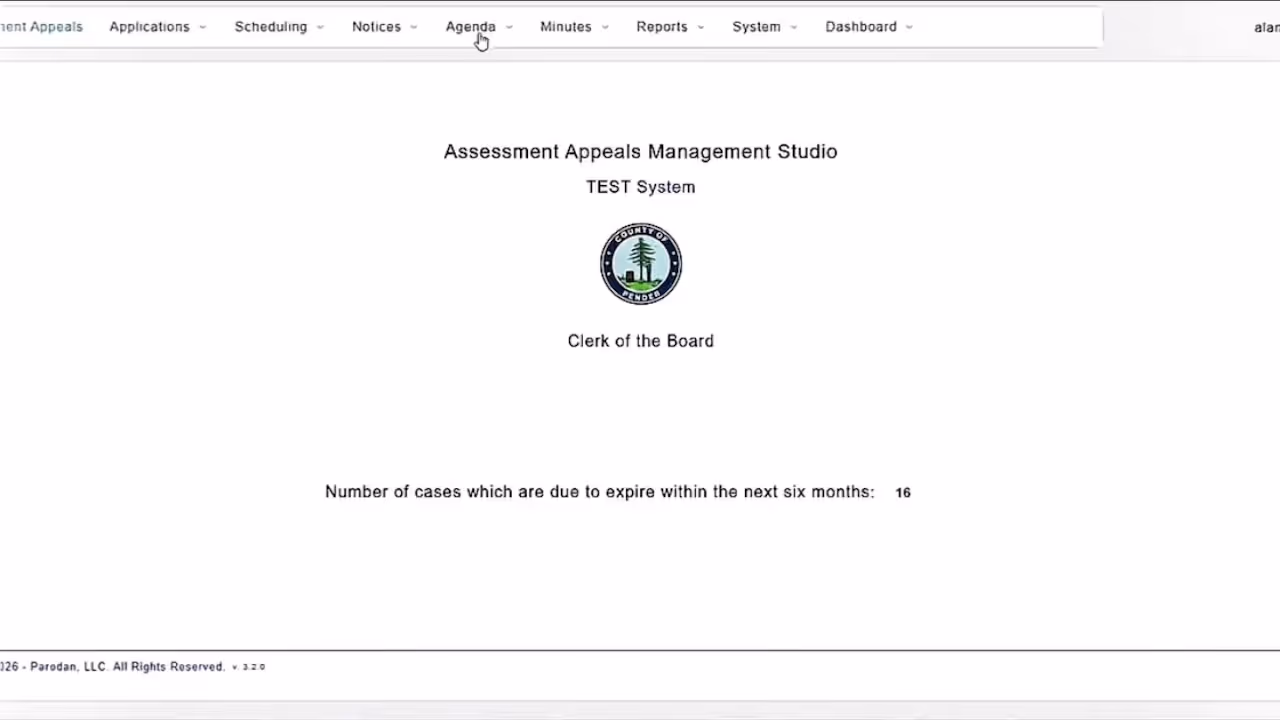Click the expiring cases count 16
The image size is (1280, 720).
(903, 492)
